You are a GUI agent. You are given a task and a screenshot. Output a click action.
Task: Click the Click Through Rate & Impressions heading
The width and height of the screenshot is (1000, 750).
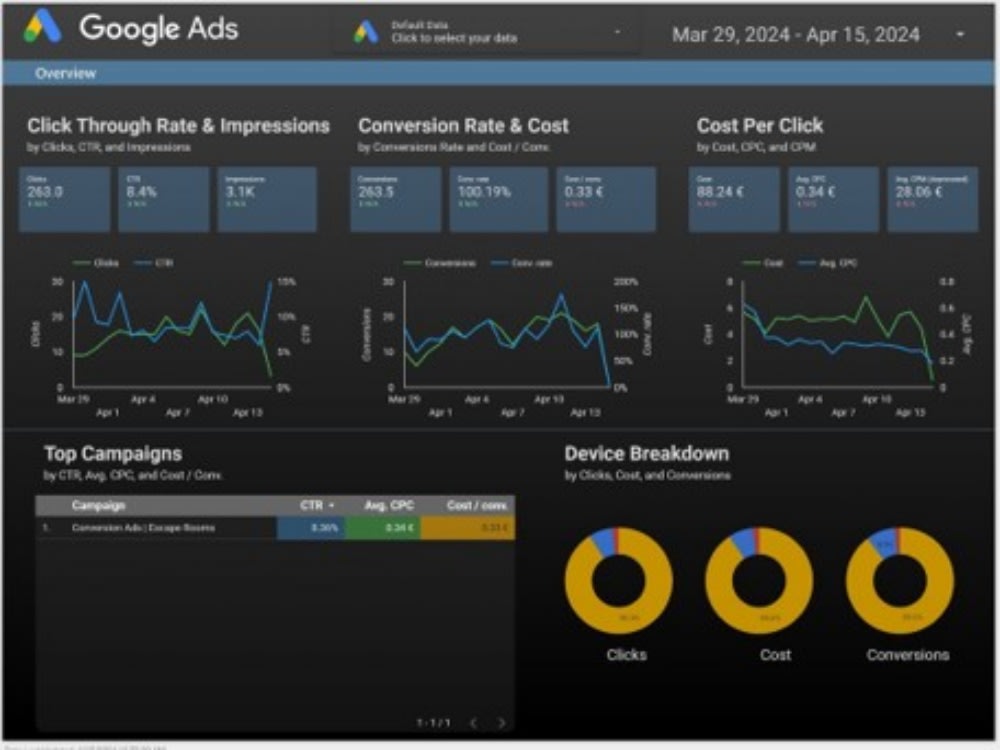coord(179,126)
